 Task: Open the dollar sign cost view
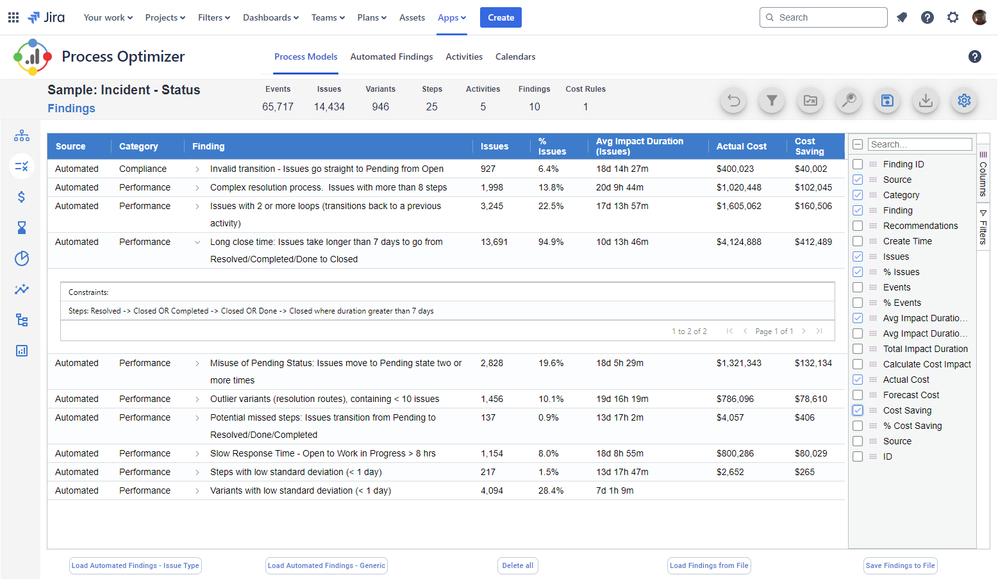[x=22, y=197]
